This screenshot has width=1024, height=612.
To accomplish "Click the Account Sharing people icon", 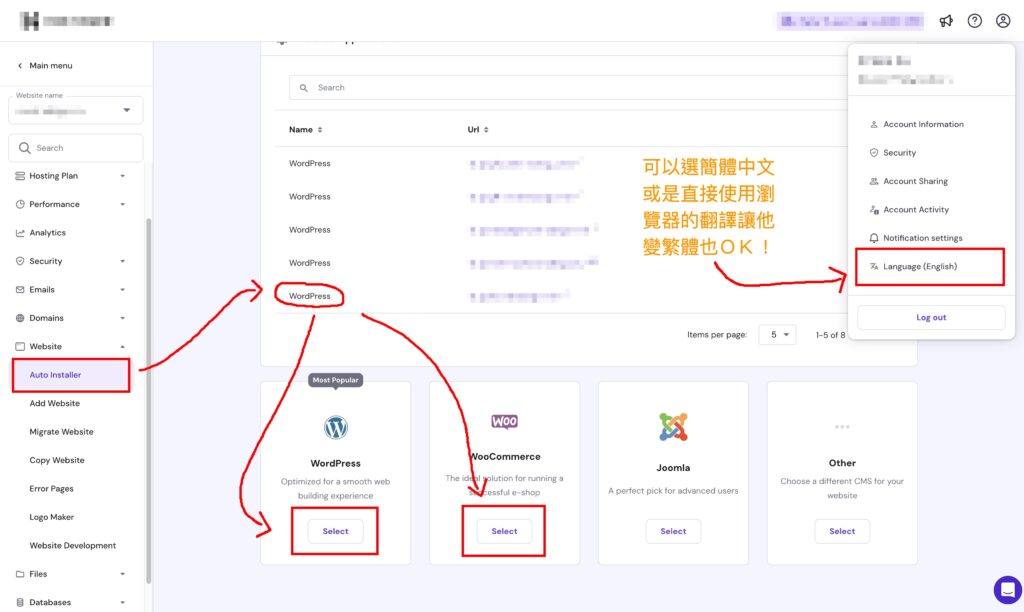I will (874, 182).
